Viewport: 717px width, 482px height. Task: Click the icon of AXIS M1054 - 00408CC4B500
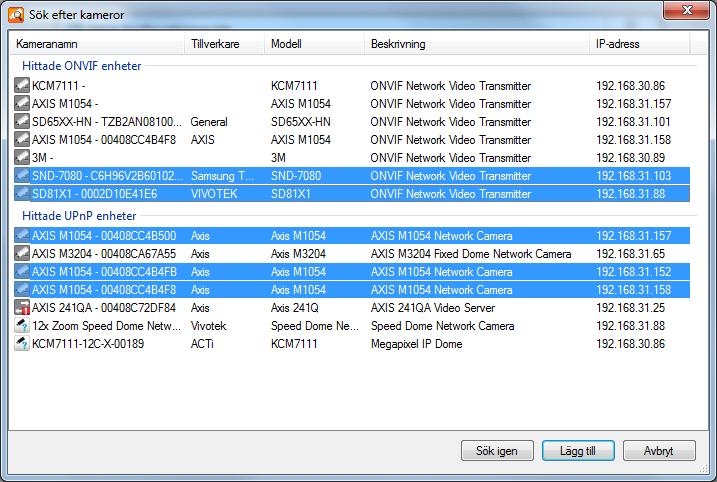pos(21,236)
